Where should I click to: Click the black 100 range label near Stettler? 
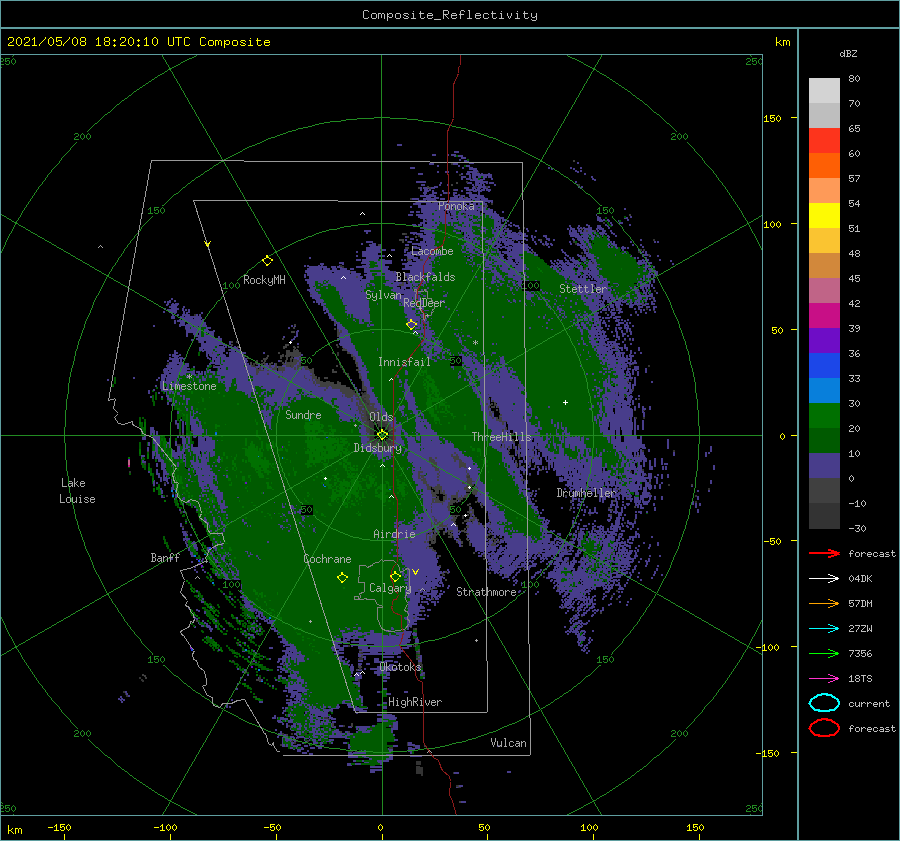click(x=531, y=285)
